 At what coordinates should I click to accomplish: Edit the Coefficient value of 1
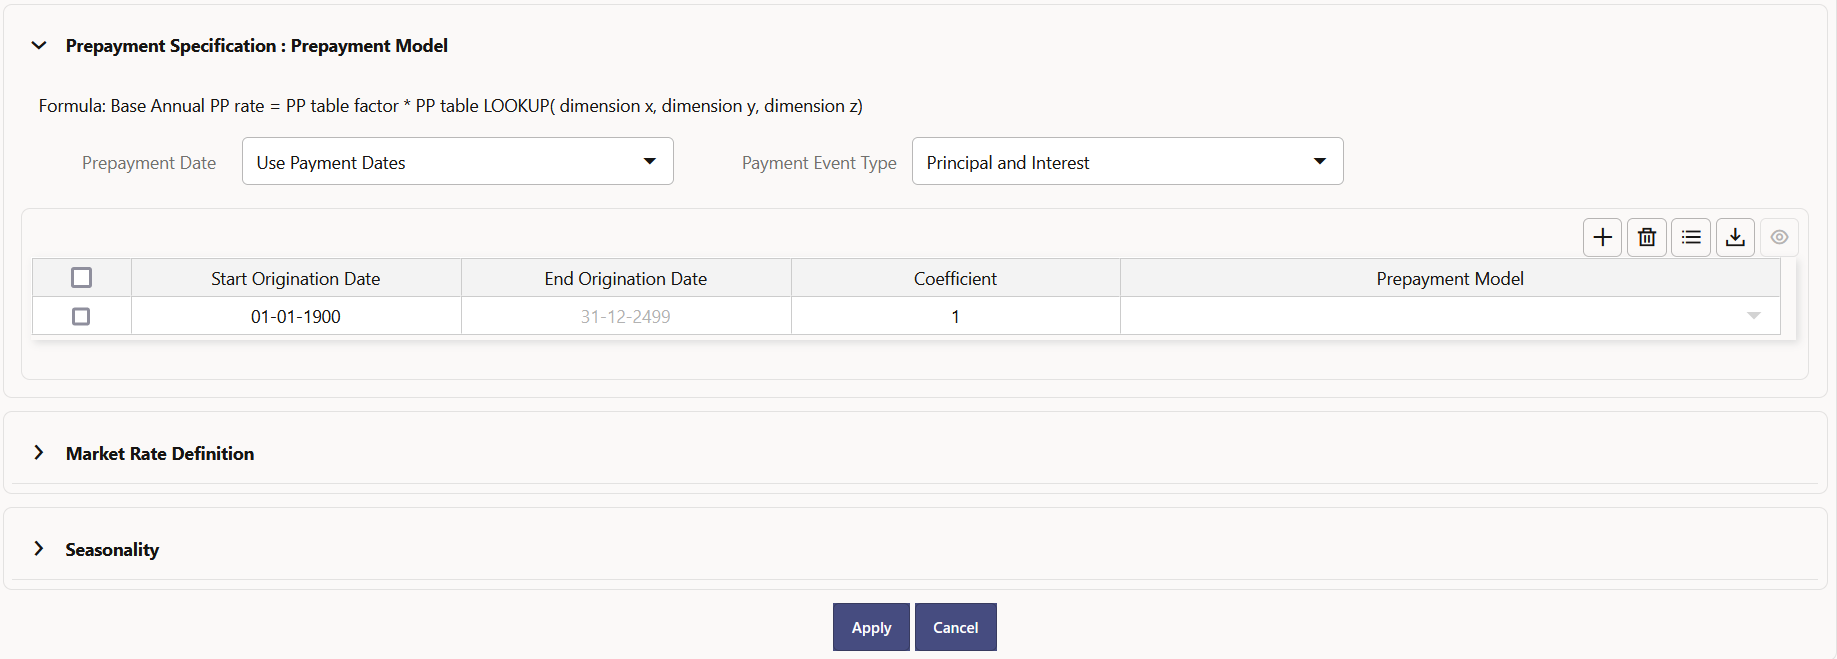pos(955,315)
